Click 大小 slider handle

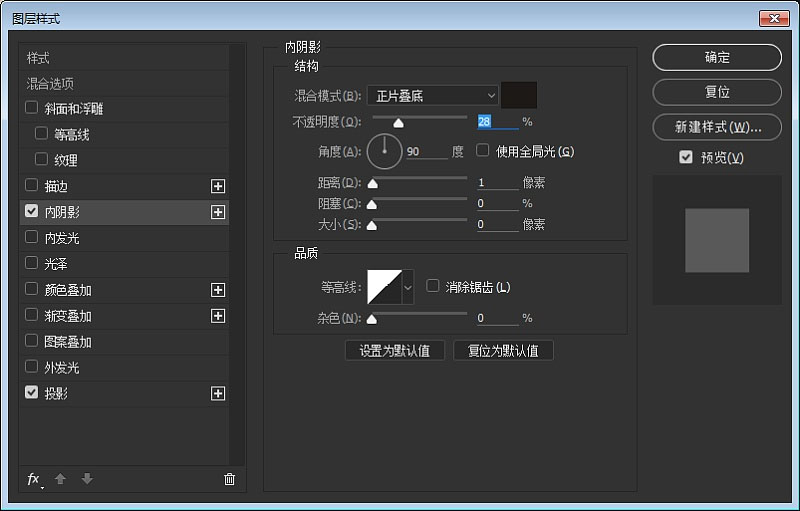coord(372,225)
